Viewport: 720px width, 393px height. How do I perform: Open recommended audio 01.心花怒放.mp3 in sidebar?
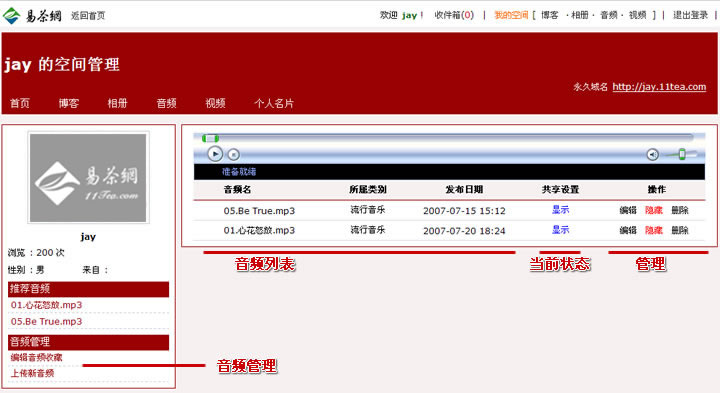click(x=46, y=305)
